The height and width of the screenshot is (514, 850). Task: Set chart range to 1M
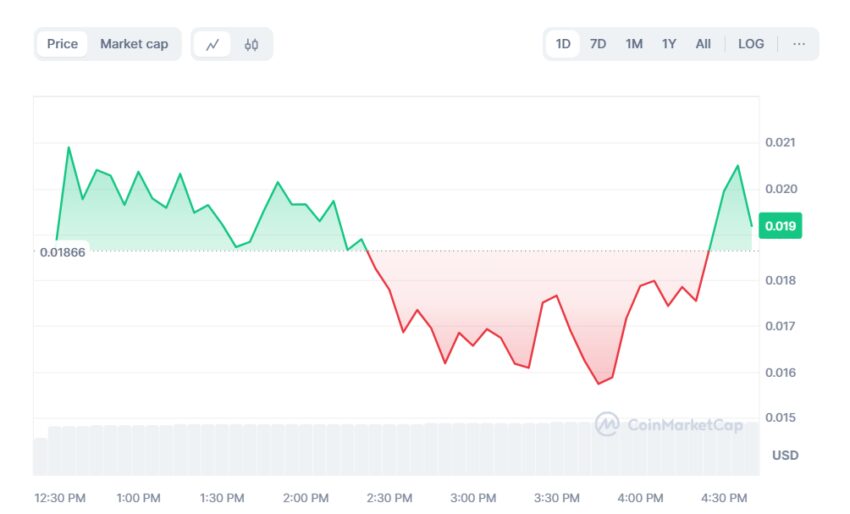pyautogui.click(x=634, y=44)
